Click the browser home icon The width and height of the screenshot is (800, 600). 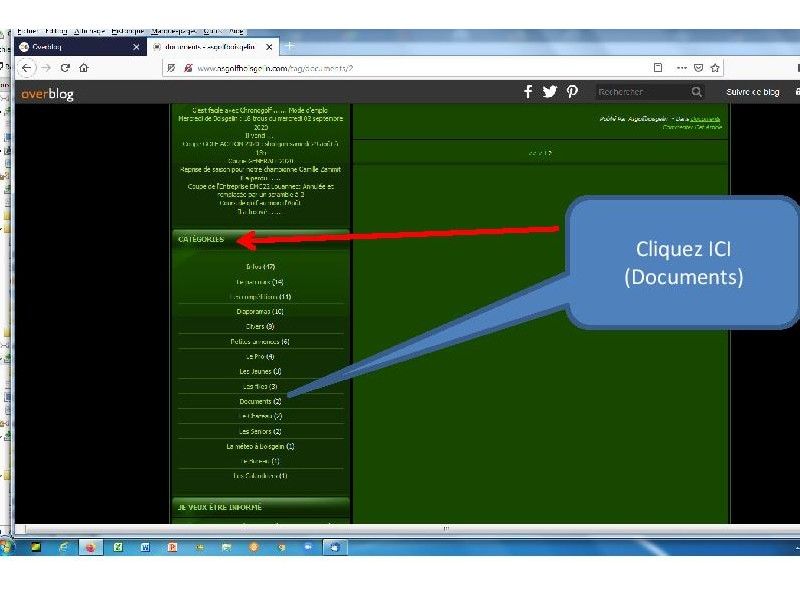point(84,68)
